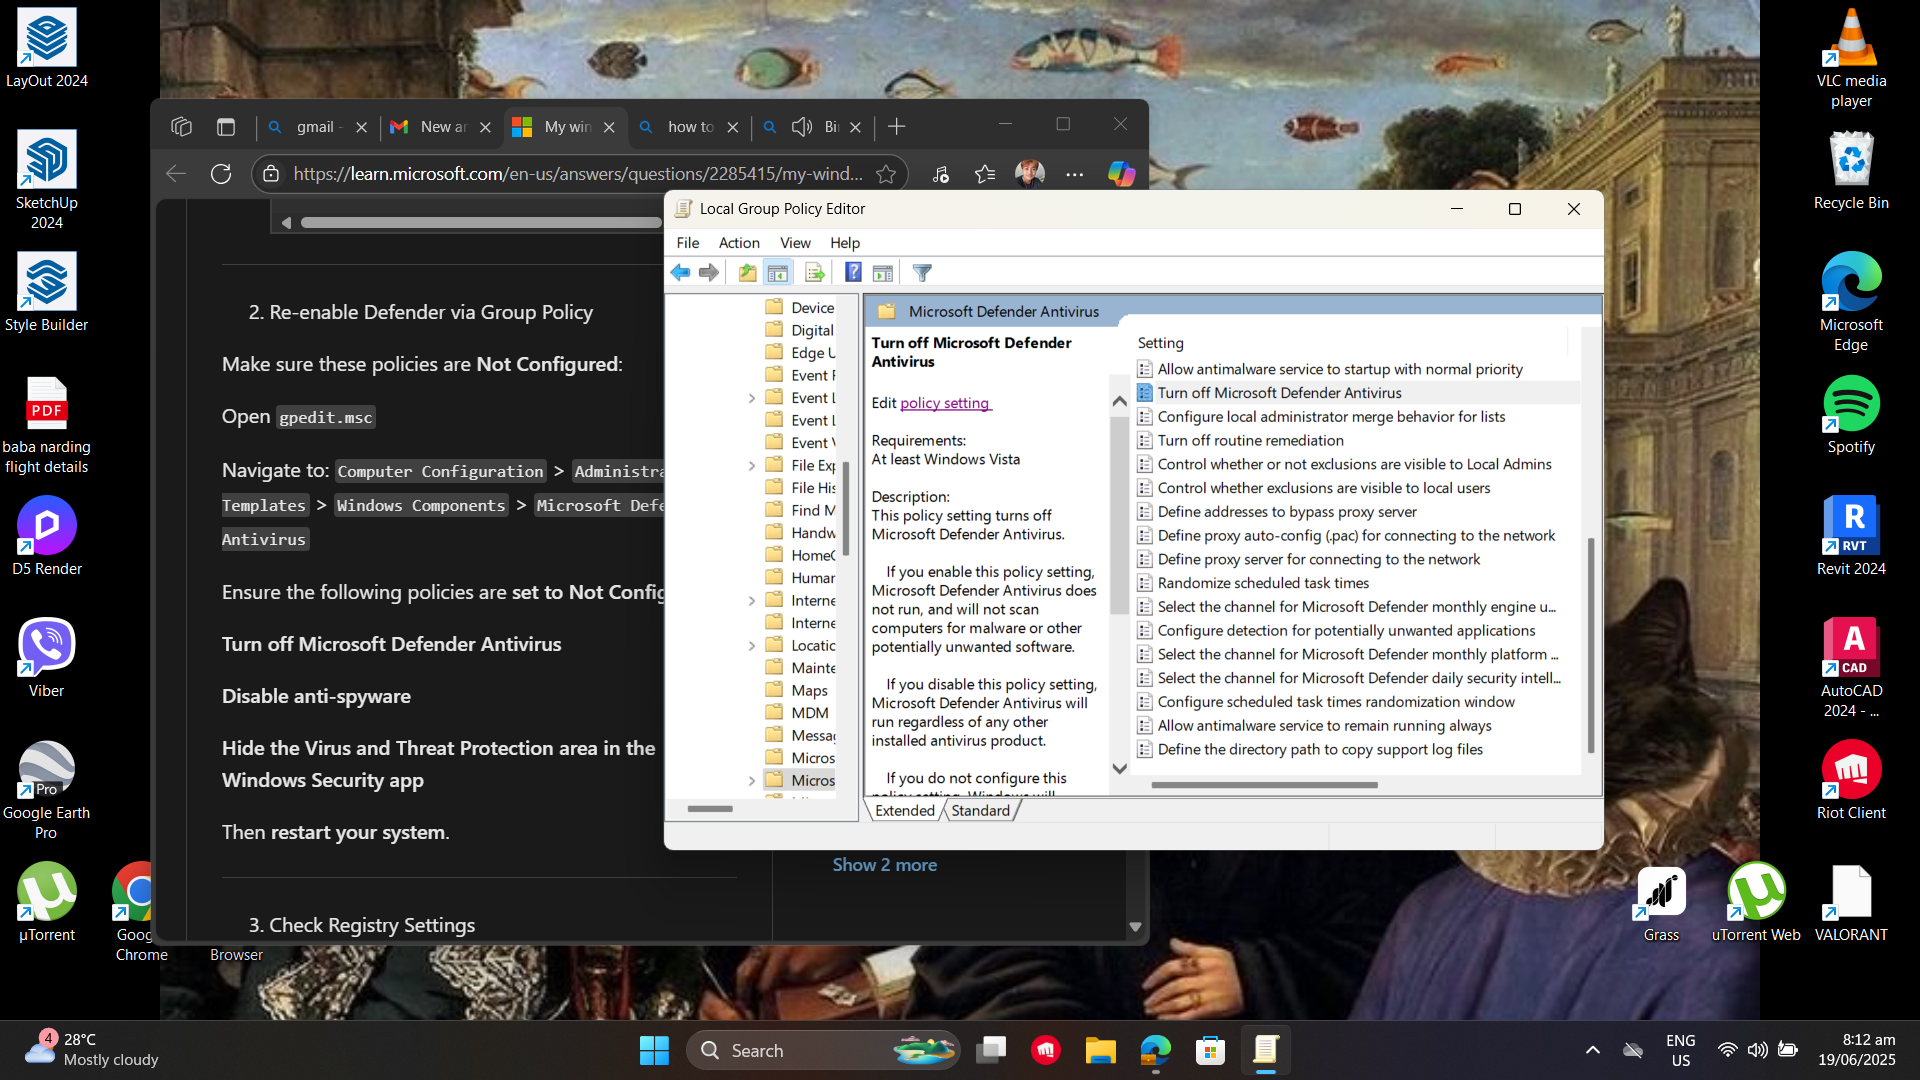Viewport: 1920px width, 1080px height.
Task: Open the Recycle Bin desktop icon
Action: click(1851, 170)
